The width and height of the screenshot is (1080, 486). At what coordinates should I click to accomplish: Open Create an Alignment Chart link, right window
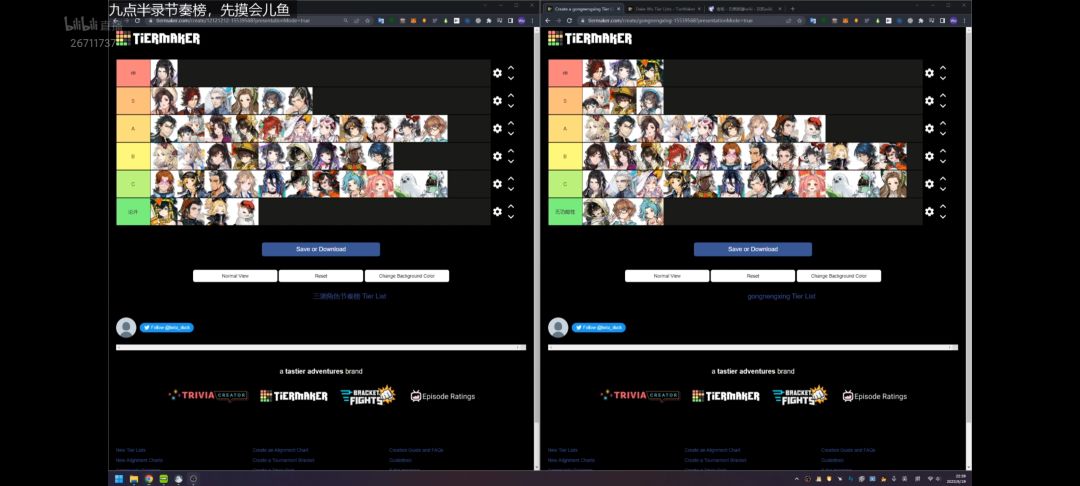[x=712, y=450]
